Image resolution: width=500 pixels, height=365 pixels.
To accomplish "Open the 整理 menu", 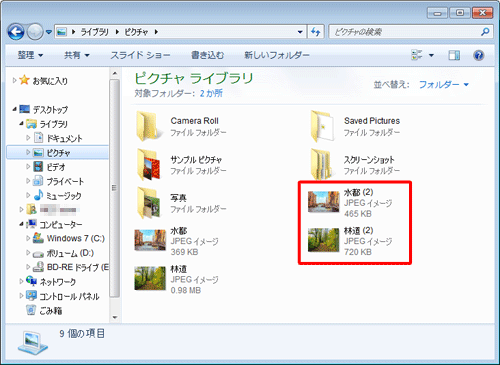I will tap(30, 55).
